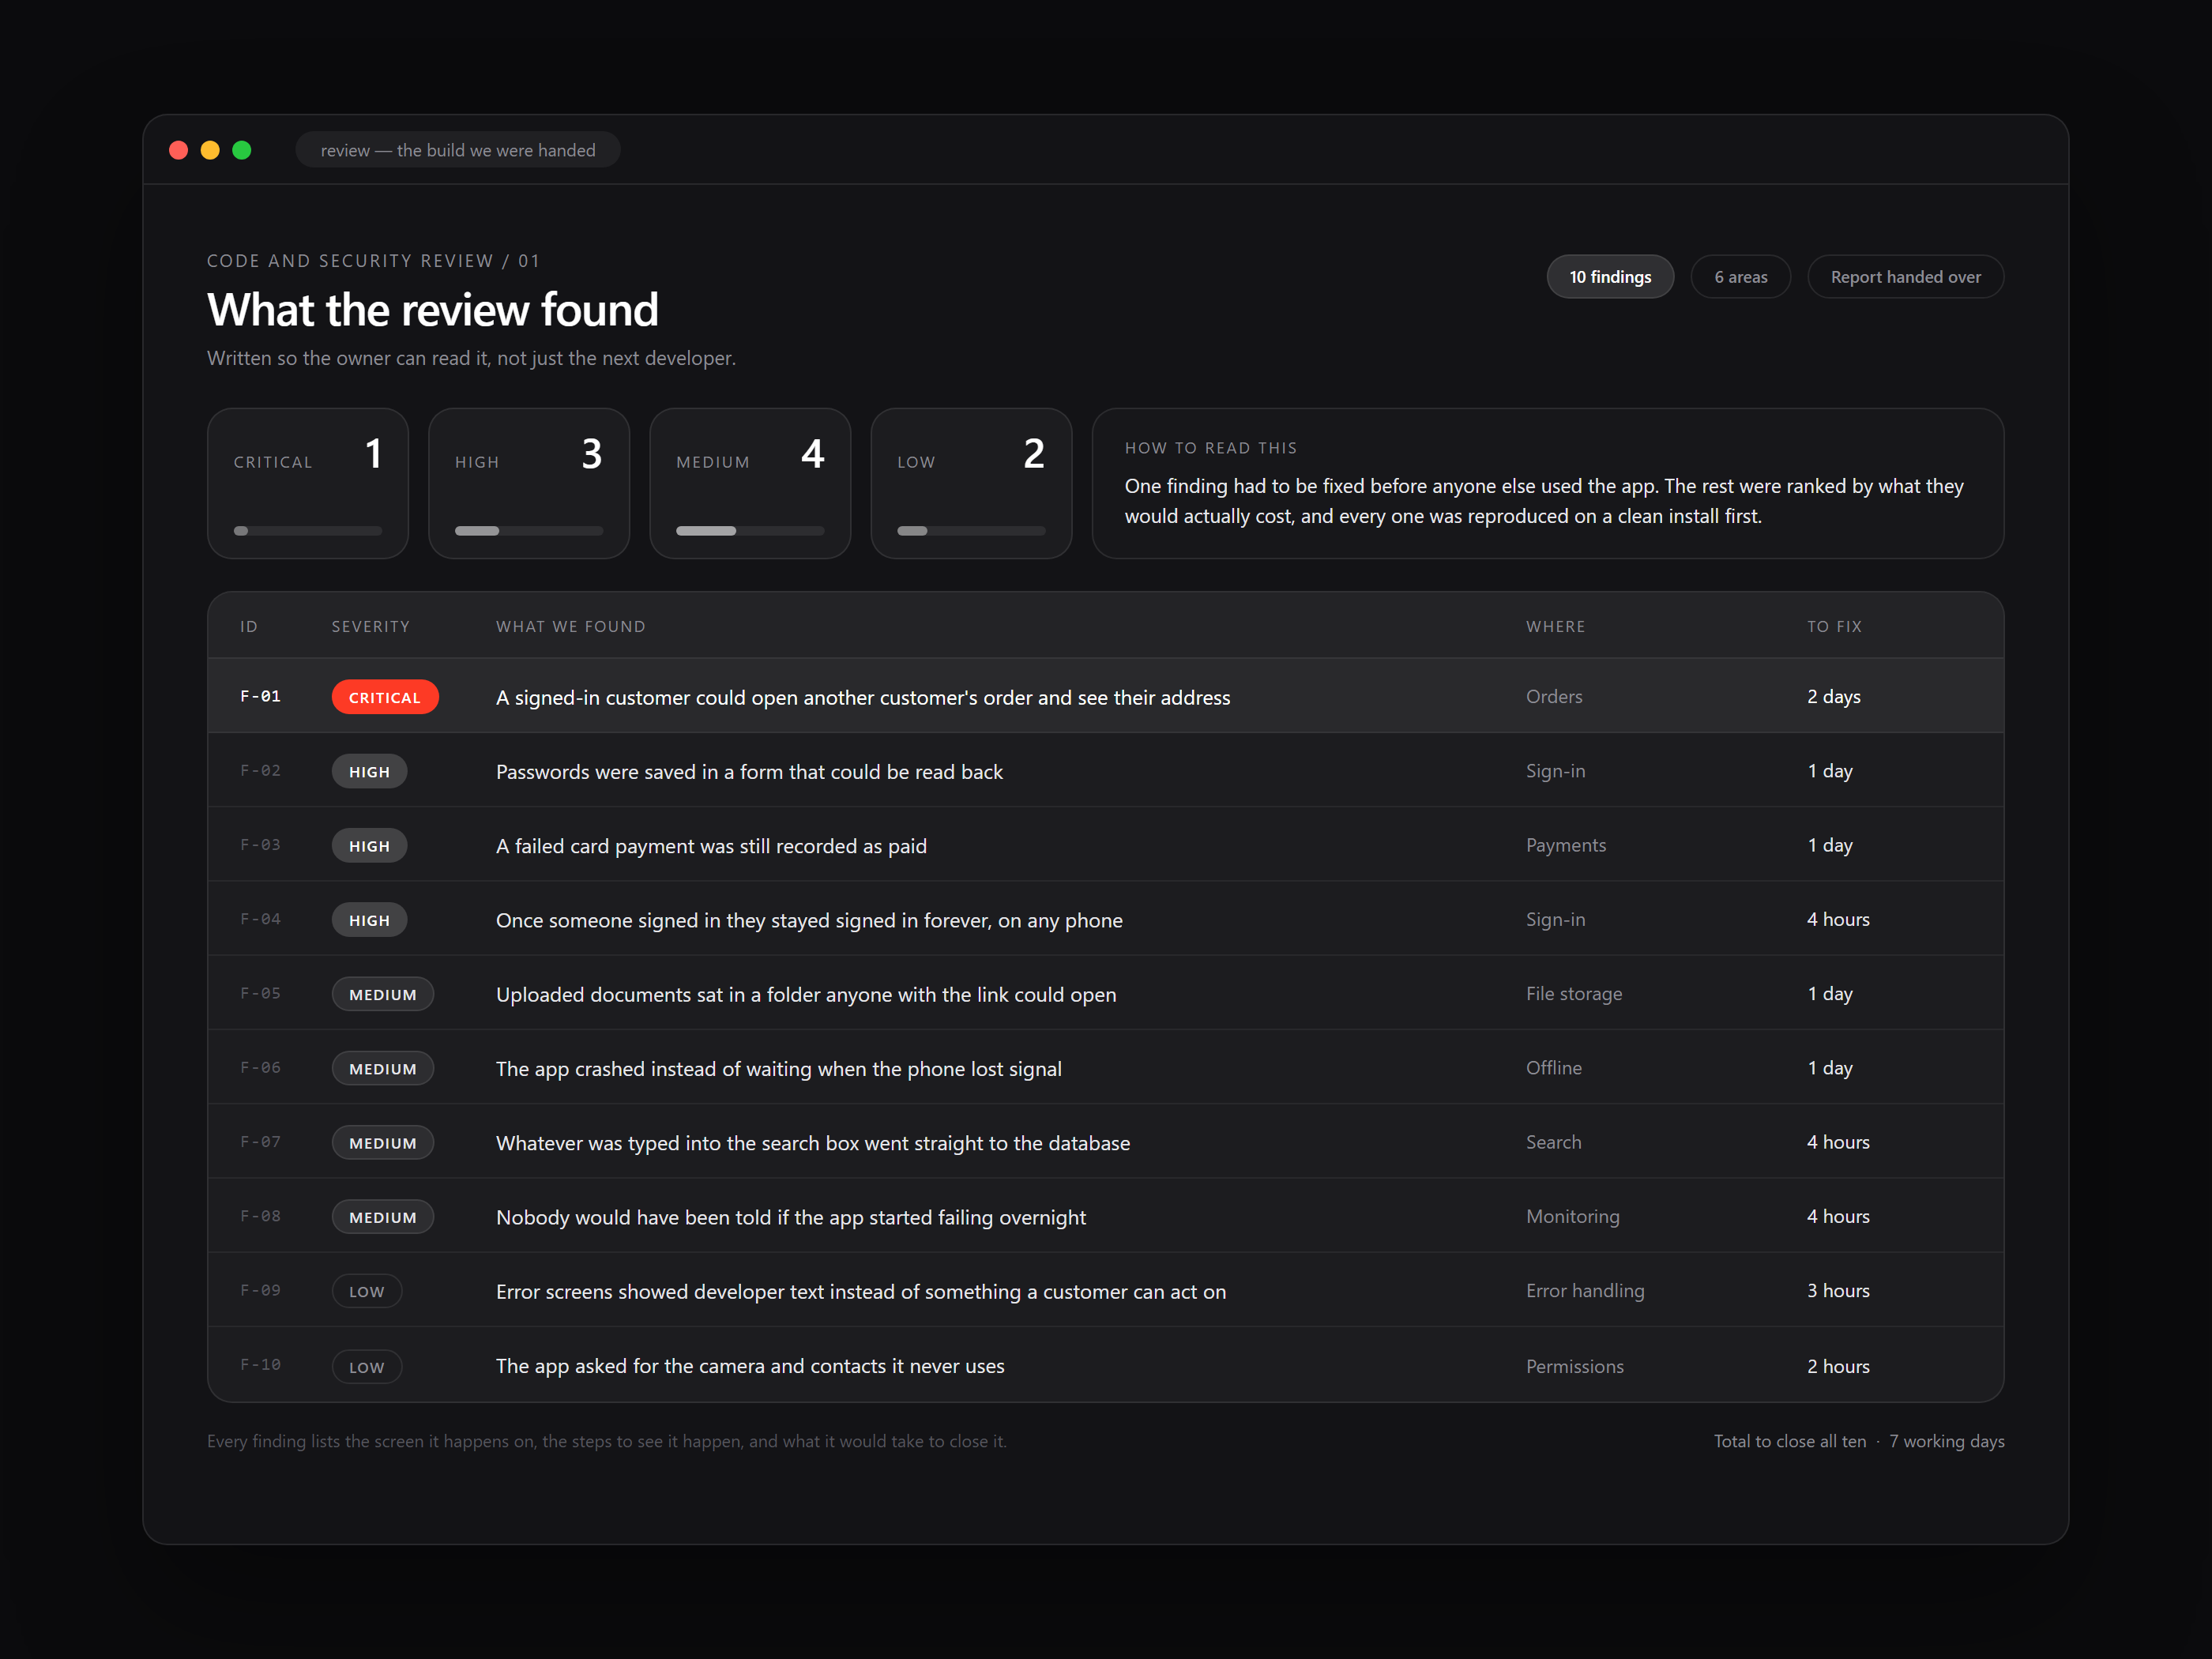Select the "6 areas" pill

coord(1740,277)
